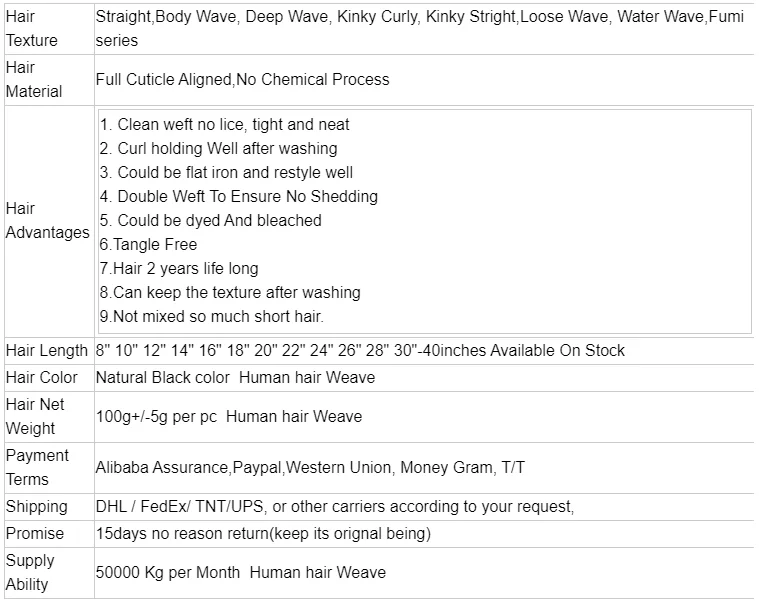Click the "Hair Advantages" row label
Image resolution: width=759 pixels, height=603 pixels.
point(47,221)
